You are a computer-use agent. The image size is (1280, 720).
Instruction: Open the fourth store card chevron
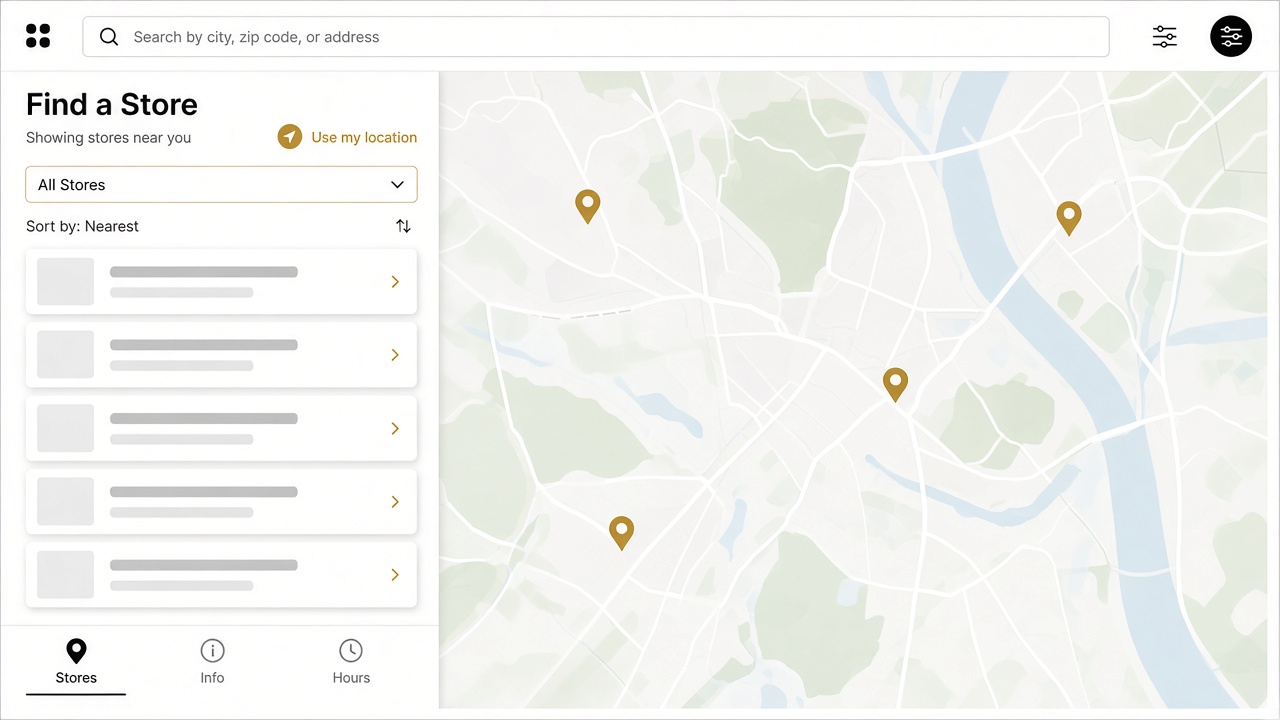395,502
